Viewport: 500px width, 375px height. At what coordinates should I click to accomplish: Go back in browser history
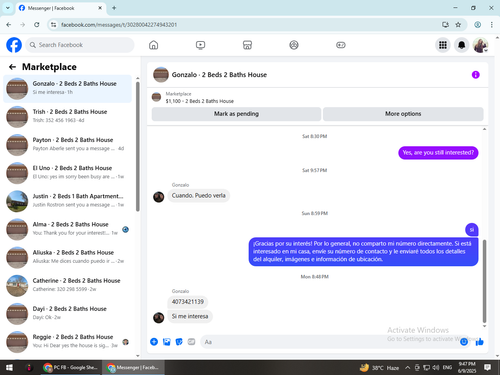click(x=9, y=25)
